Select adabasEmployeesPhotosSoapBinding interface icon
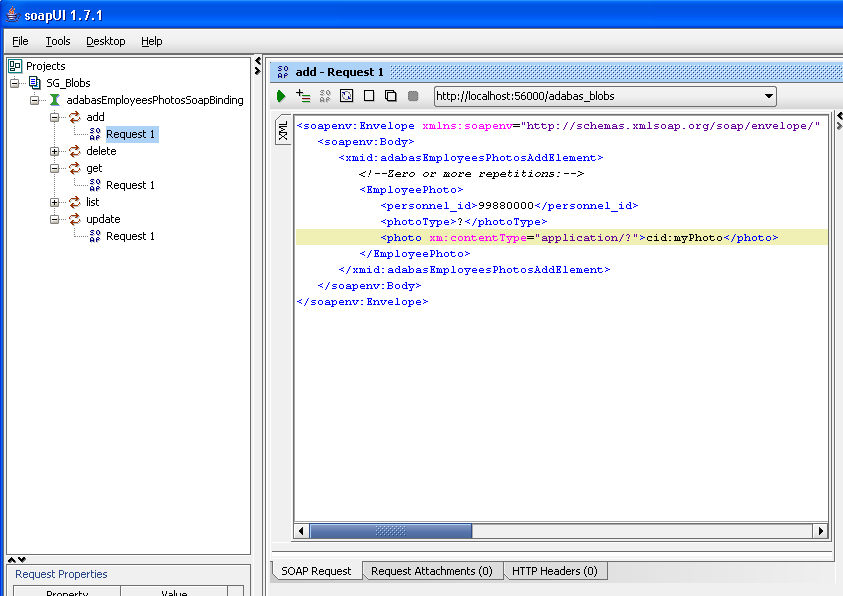Viewport: 843px width, 596px height. pyautogui.click(x=55, y=100)
